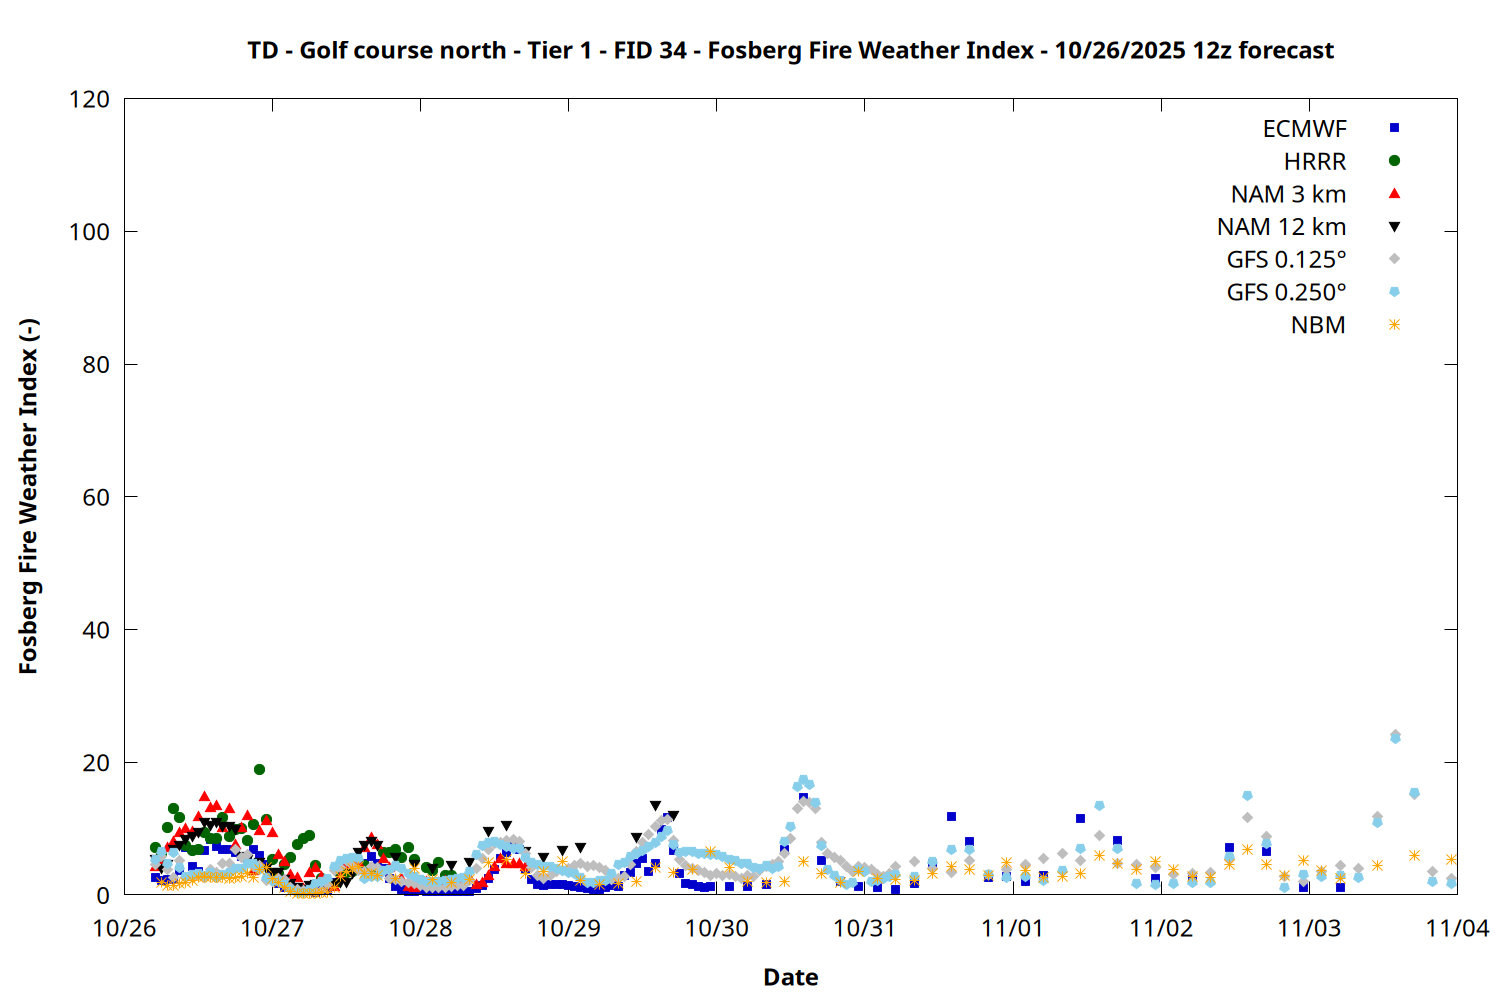Viewport: 1500px width, 1000px height.
Task: Click the highest green HRRR data point near 19
Action: tap(259, 770)
